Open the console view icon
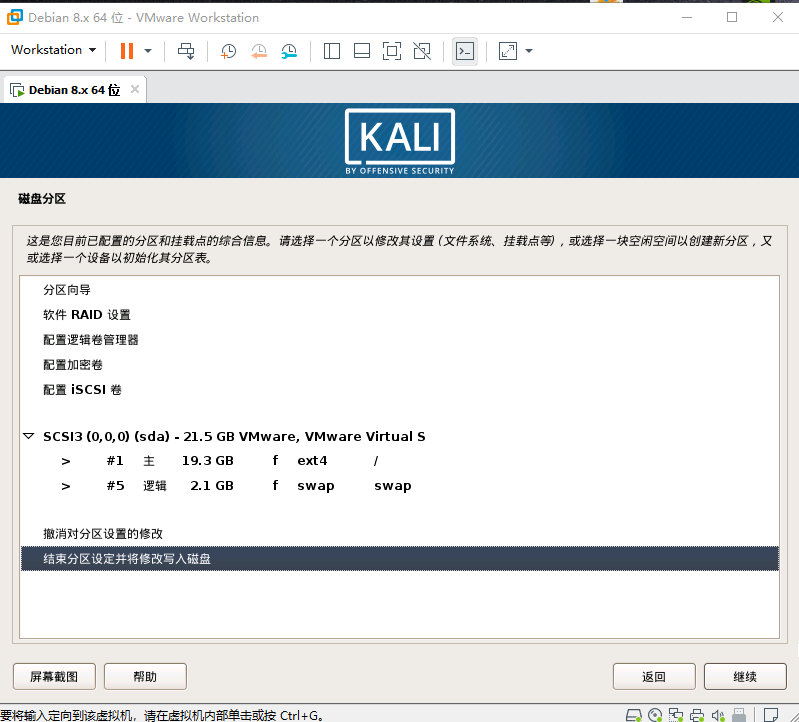 click(465, 51)
